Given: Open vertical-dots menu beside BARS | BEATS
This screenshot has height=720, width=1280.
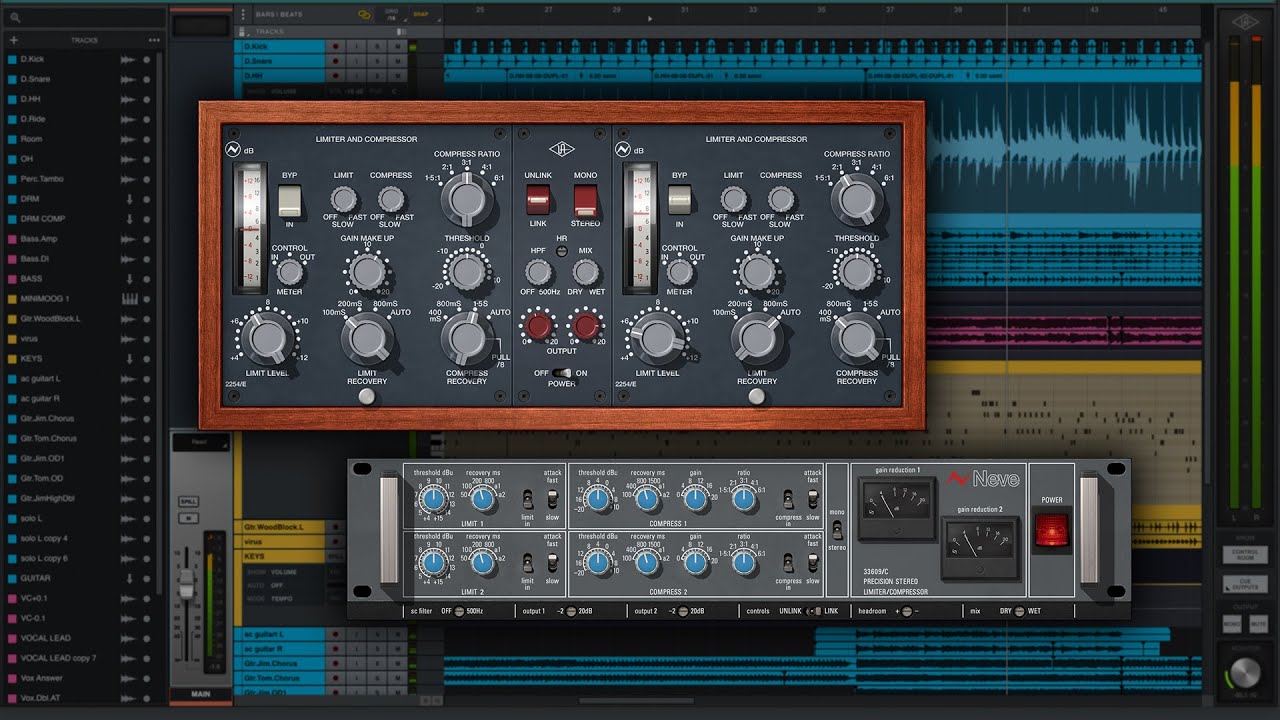Looking at the screenshot, I should click(243, 15).
